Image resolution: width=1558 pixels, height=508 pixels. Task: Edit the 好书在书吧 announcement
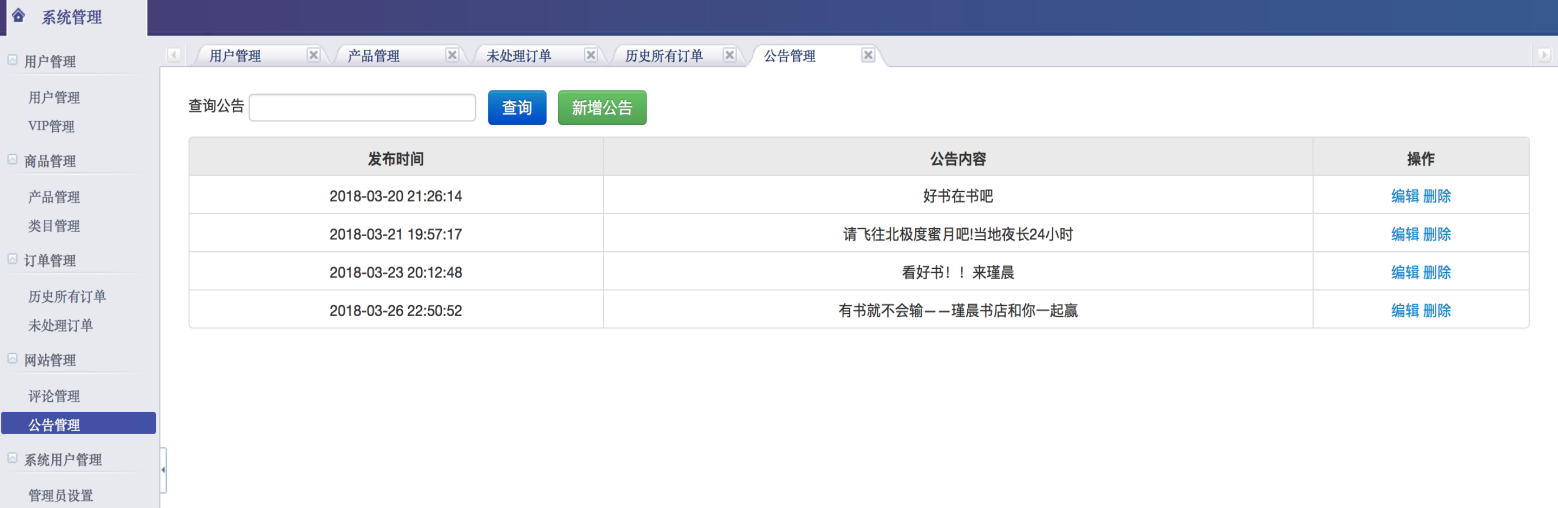[x=1405, y=196]
